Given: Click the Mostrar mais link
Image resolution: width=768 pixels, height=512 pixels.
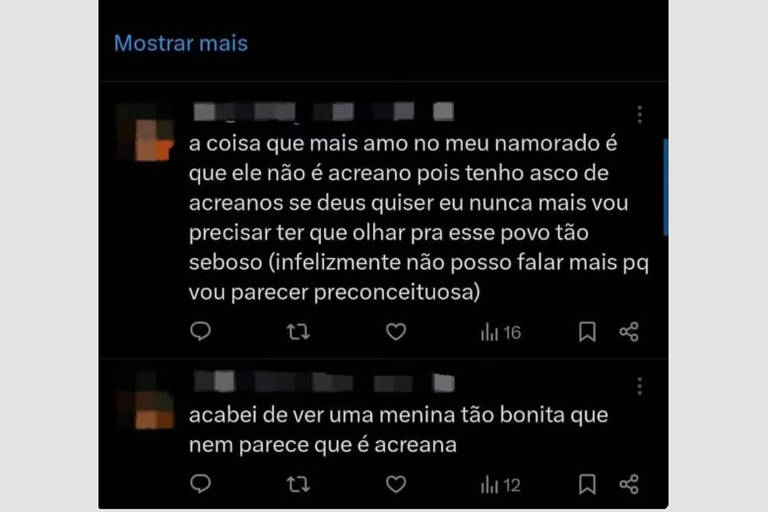Looking at the screenshot, I should [x=181, y=43].
